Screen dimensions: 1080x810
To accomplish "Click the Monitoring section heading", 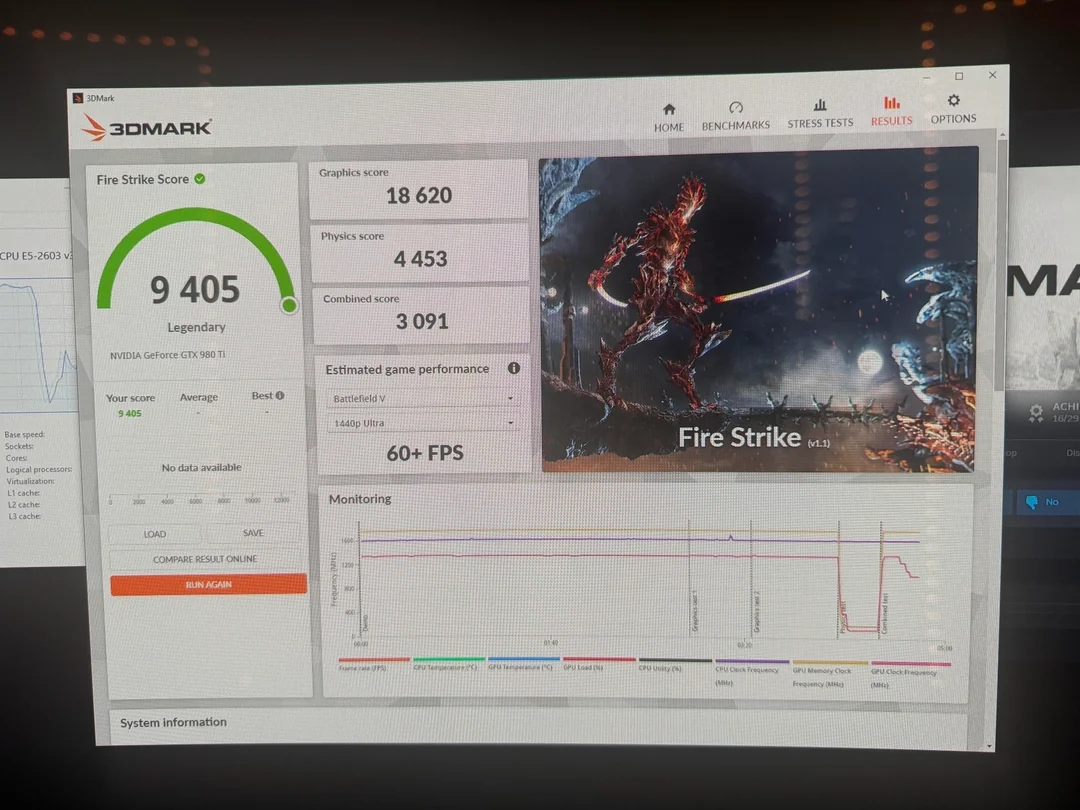I will 360,499.
